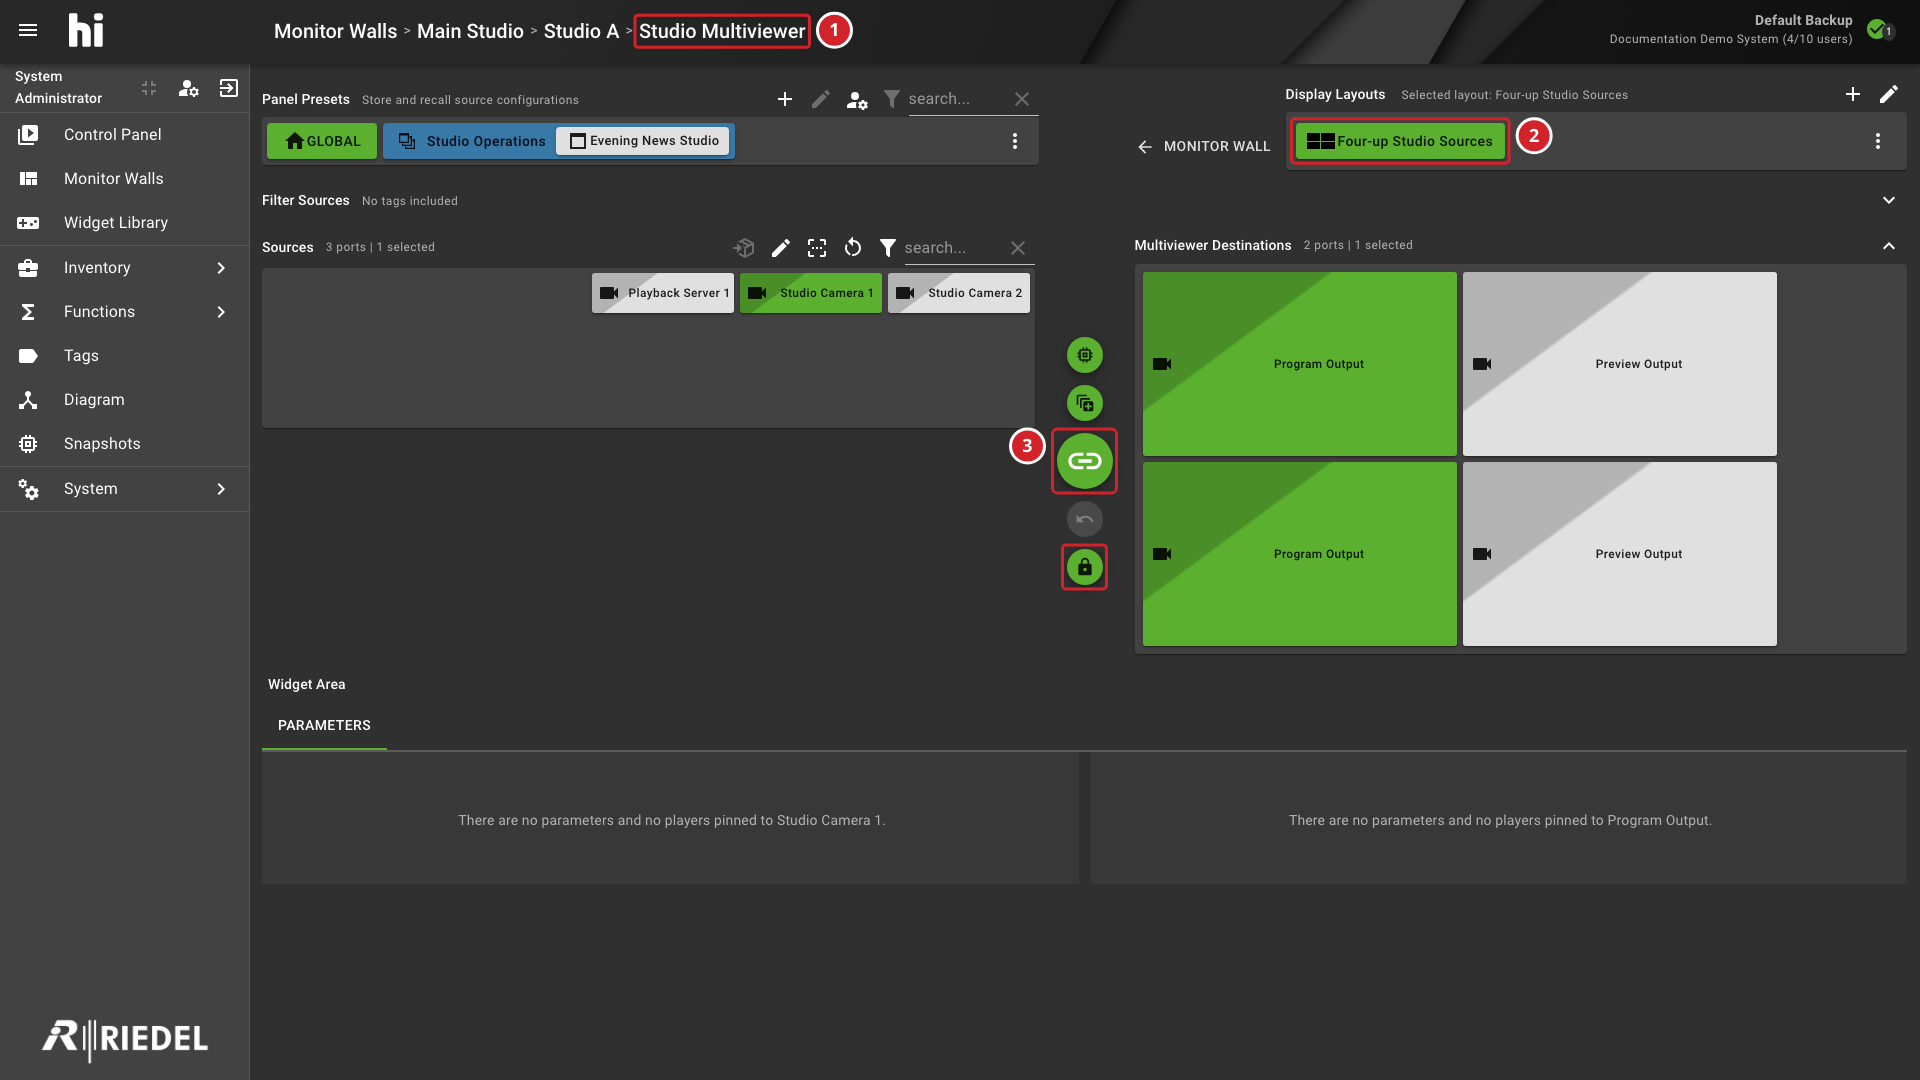The image size is (1920, 1080).
Task: Toggle the green lock button
Action: [1085, 567]
